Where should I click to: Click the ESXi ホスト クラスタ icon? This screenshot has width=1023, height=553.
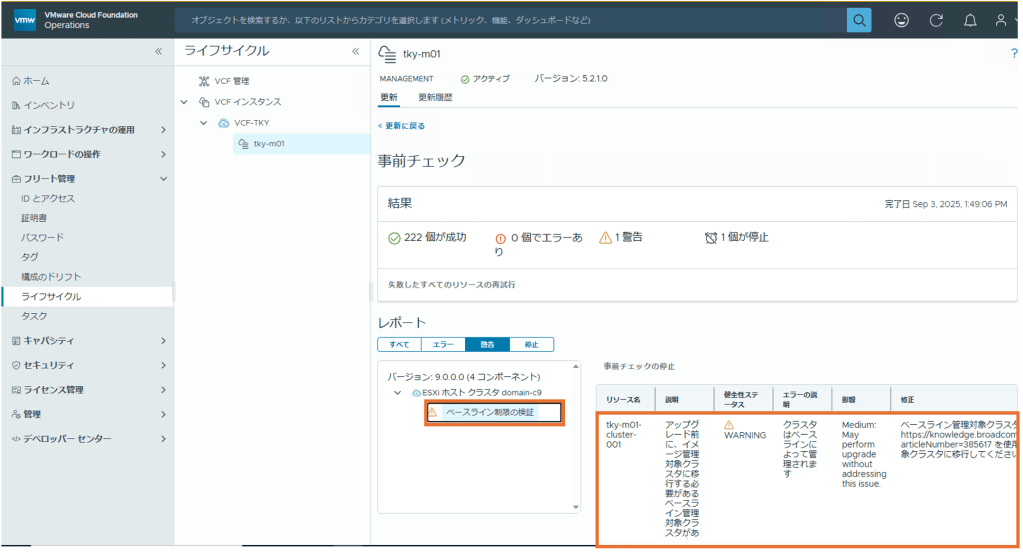(416, 393)
